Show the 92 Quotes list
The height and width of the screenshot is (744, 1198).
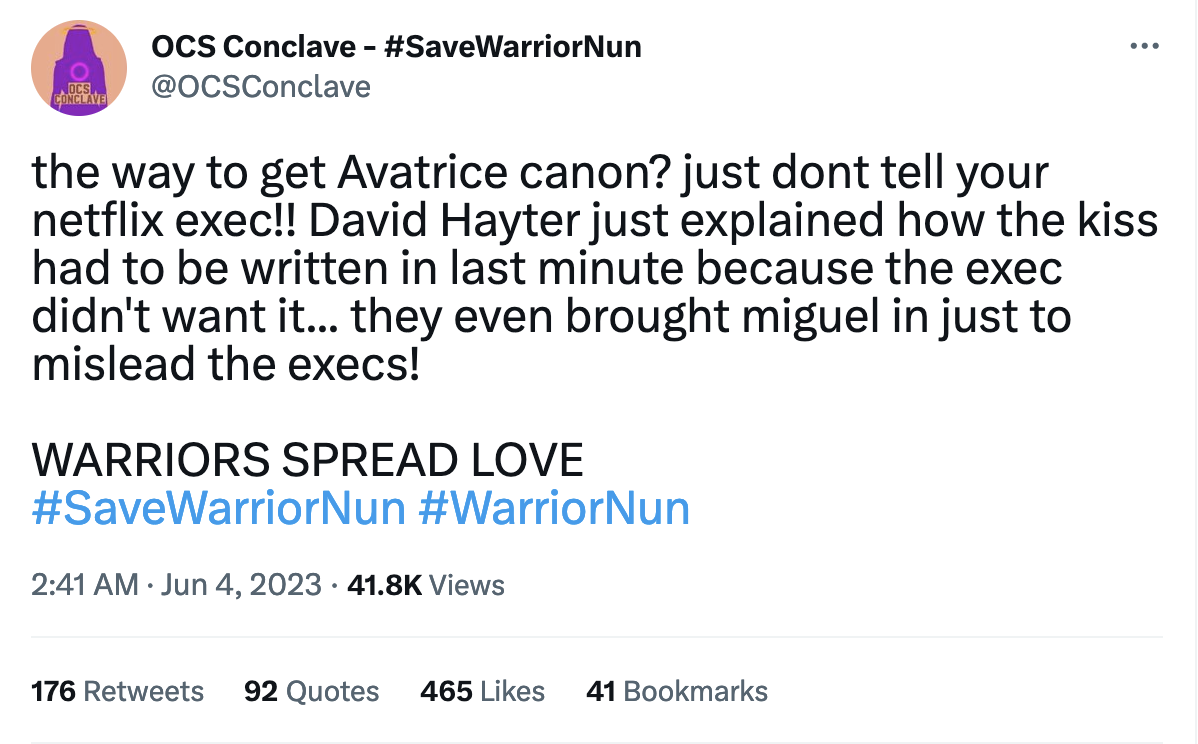click(312, 691)
